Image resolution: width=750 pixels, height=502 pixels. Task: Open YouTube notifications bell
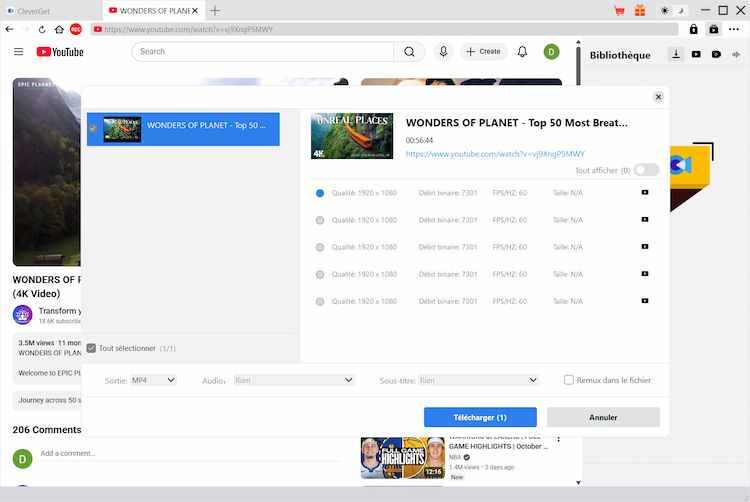[522, 51]
